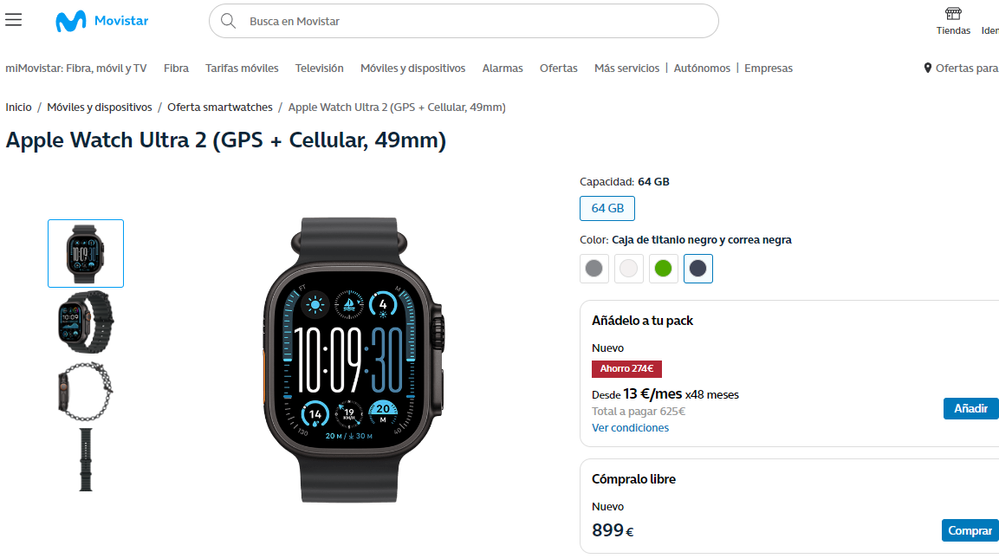This screenshot has width=999, height=559.
Task: Click the Movistar logo
Action: pyautogui.click(x=102, y=21)
